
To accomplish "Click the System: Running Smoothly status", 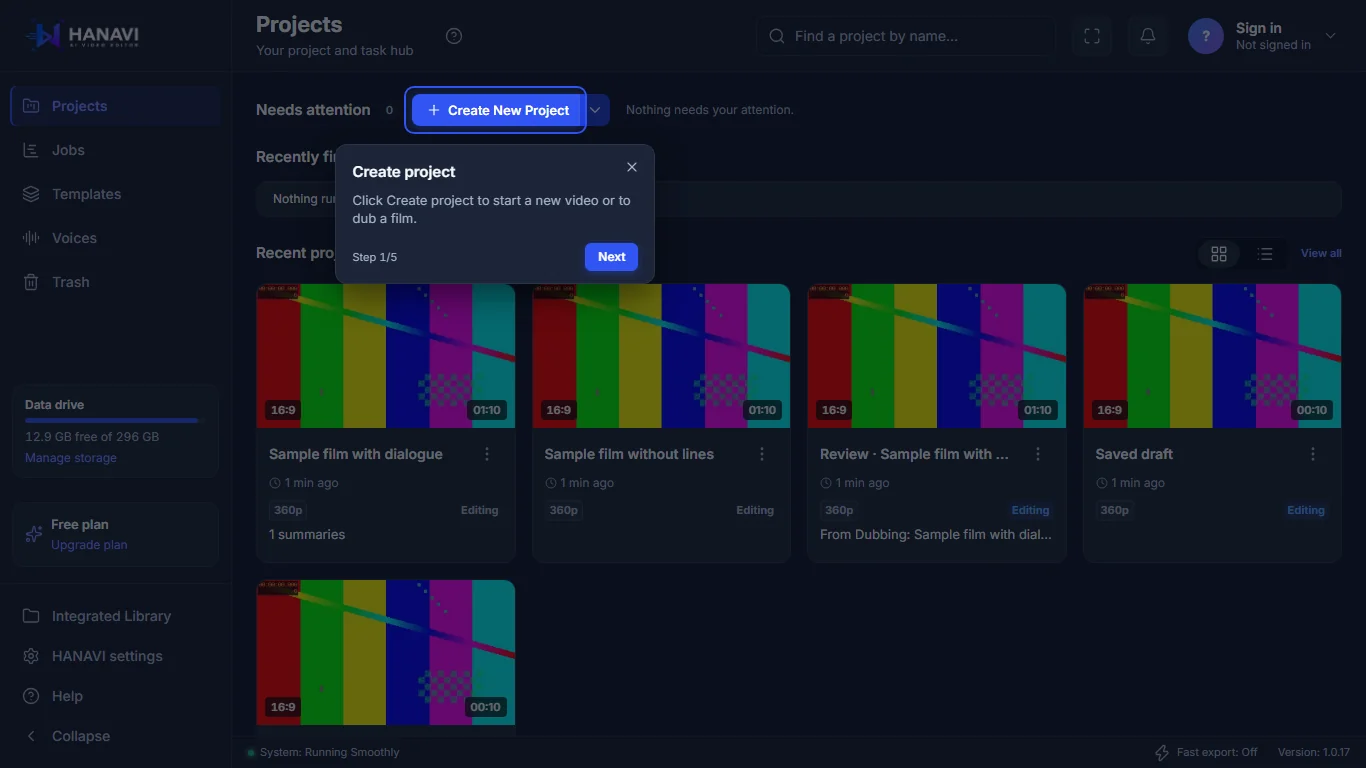I will tap(323, 752).
